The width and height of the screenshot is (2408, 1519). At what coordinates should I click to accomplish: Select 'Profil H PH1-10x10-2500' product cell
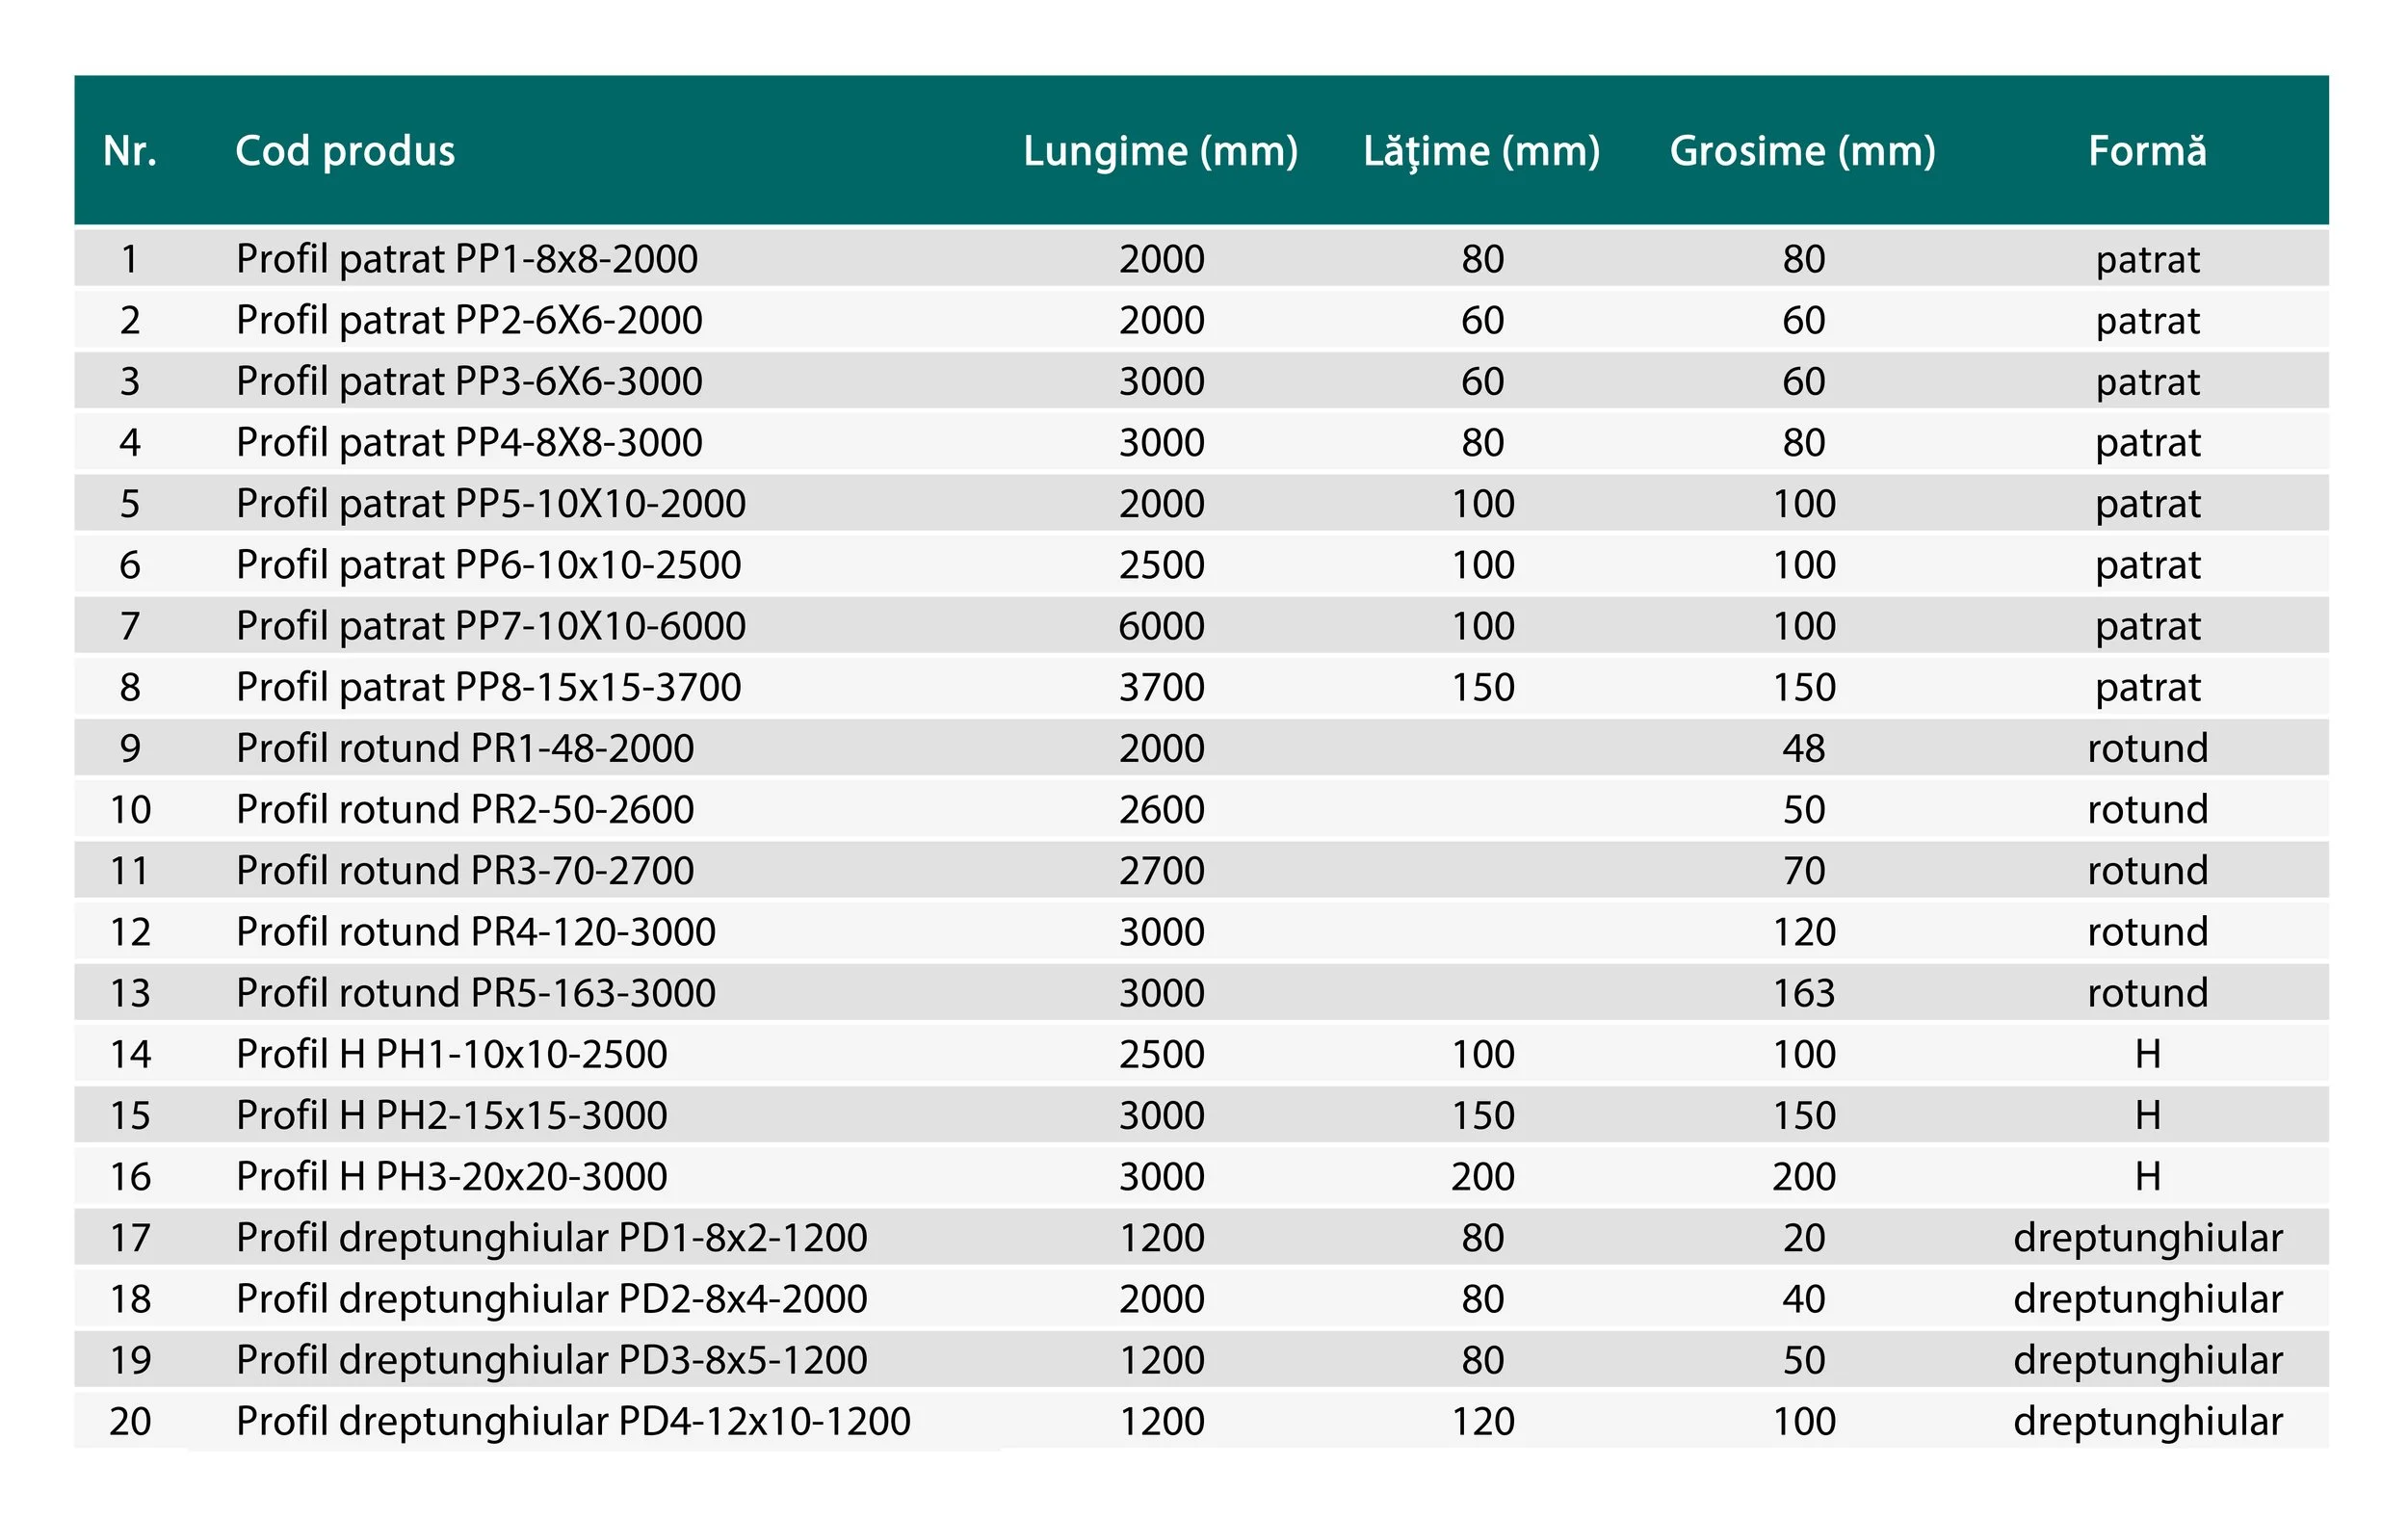(451, 1054)
